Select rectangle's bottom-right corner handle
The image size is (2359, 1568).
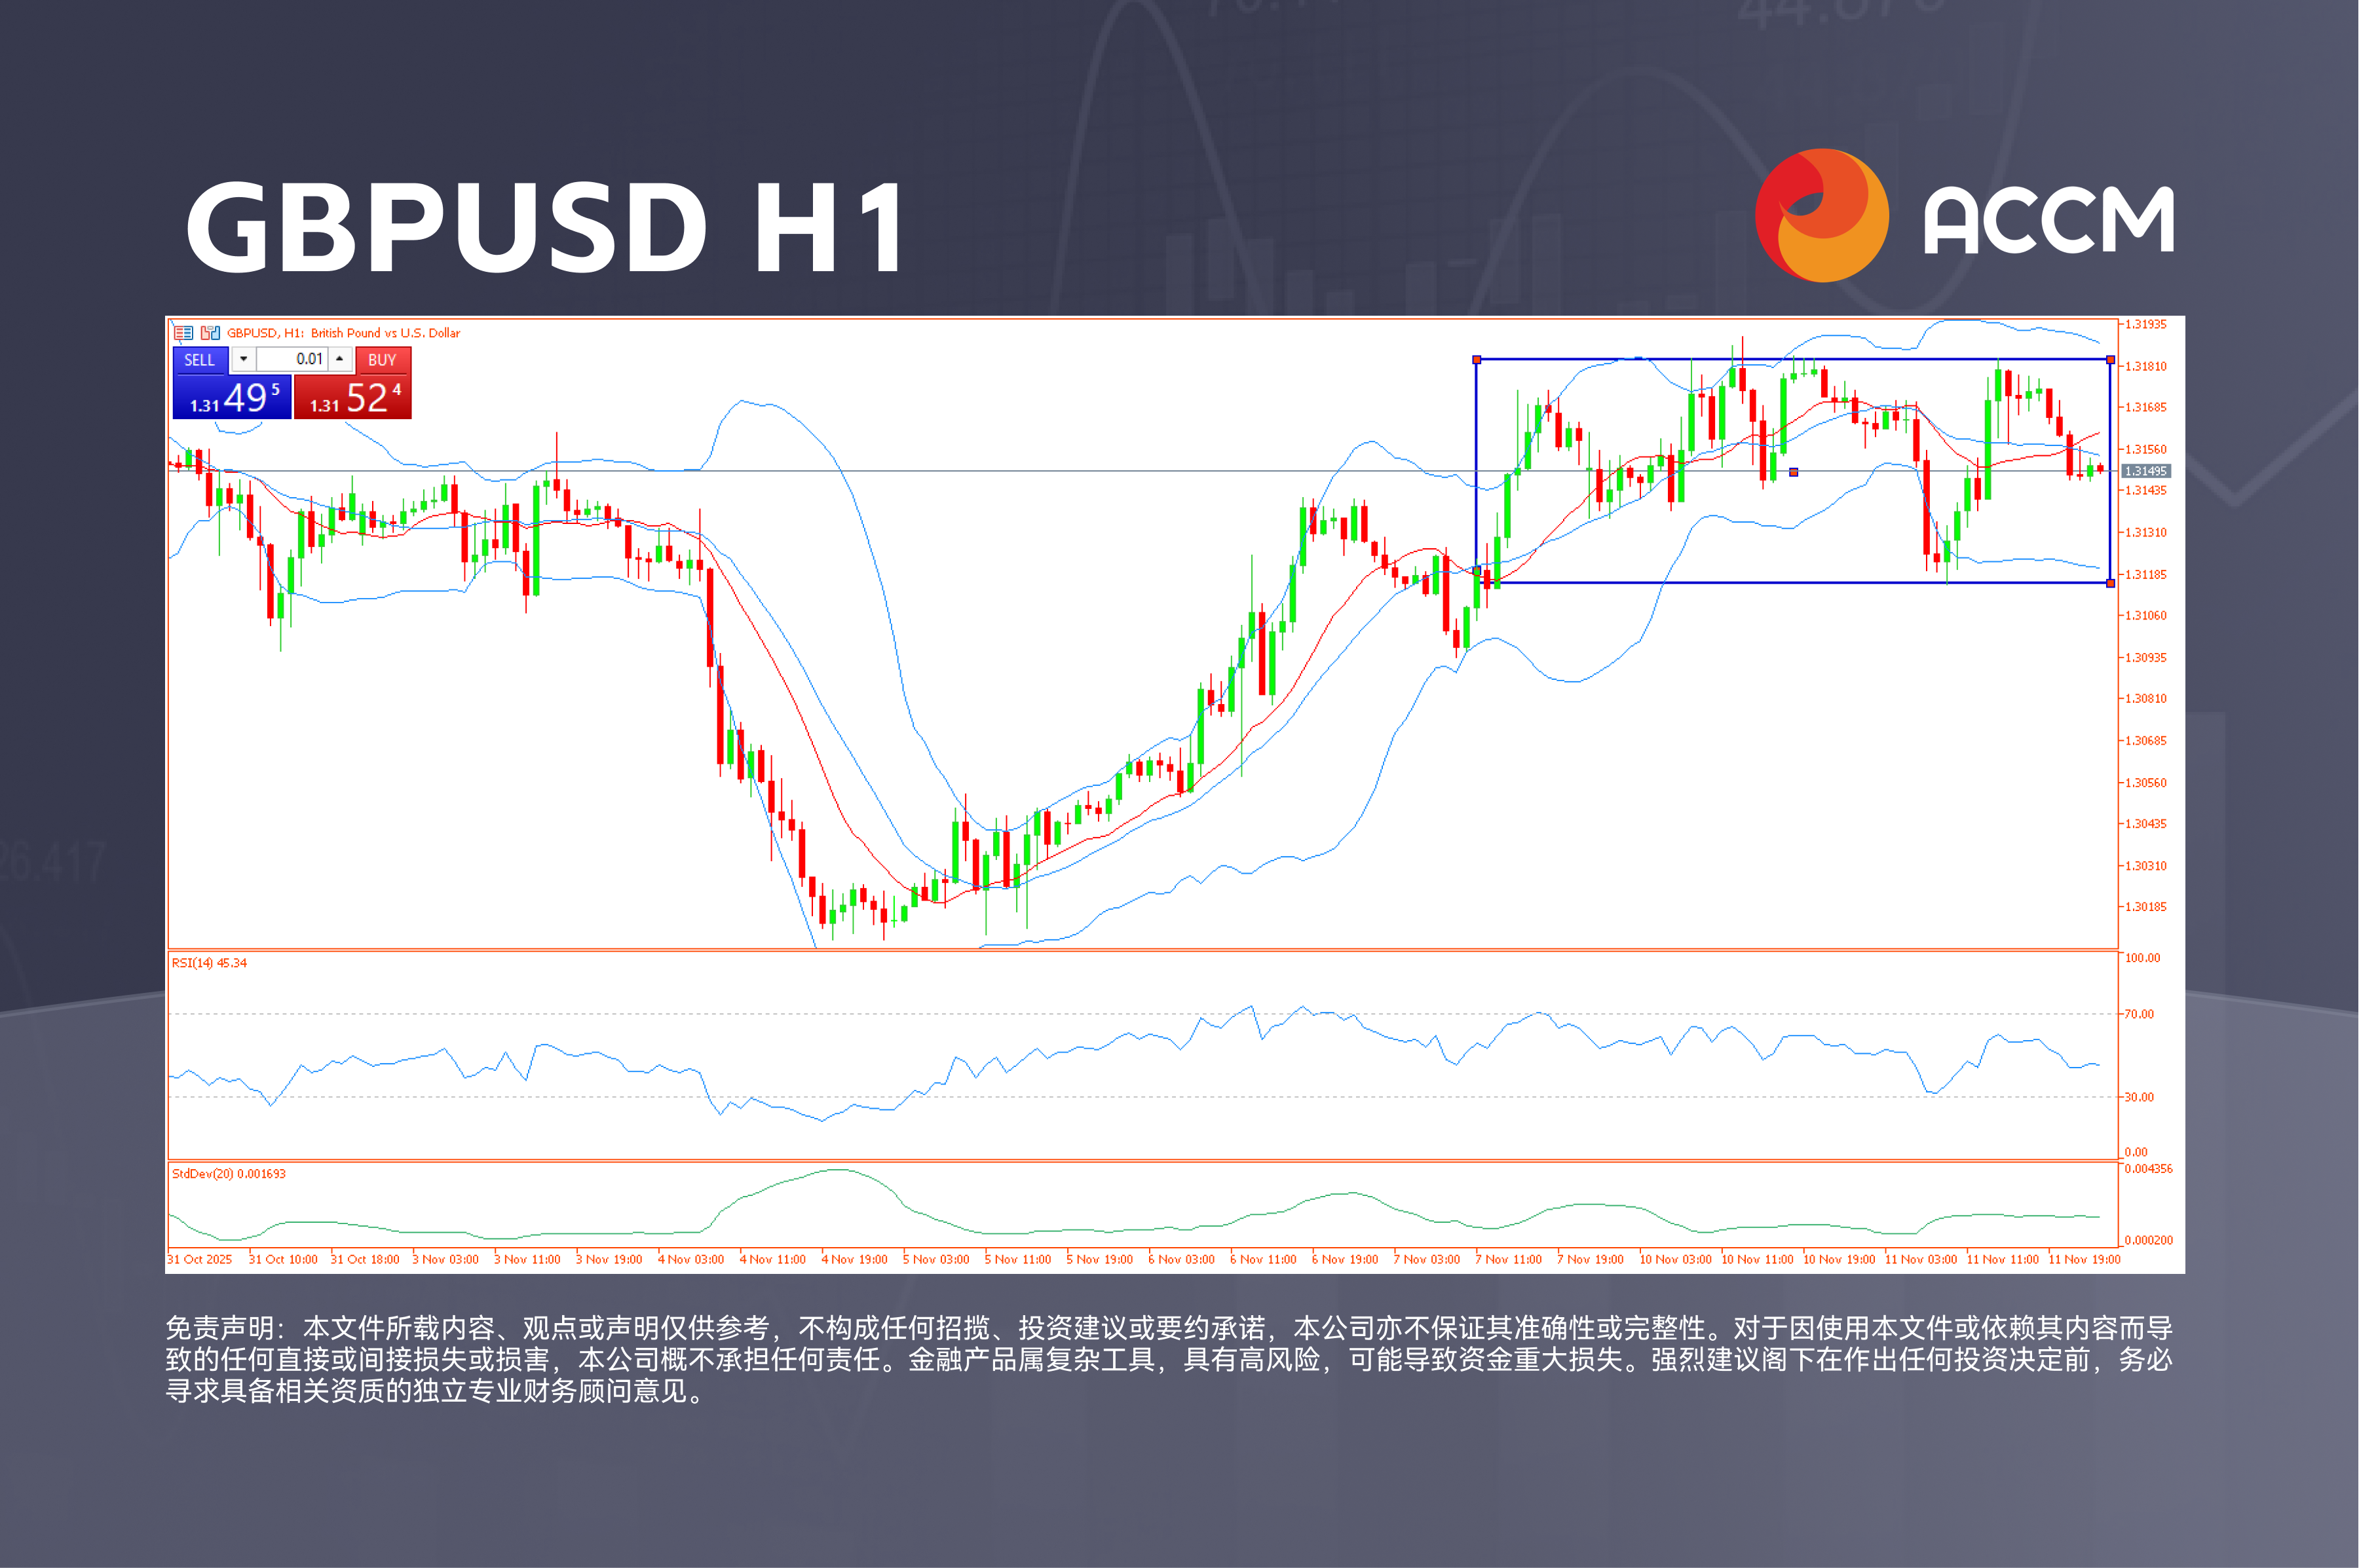tap(2110, 583)
